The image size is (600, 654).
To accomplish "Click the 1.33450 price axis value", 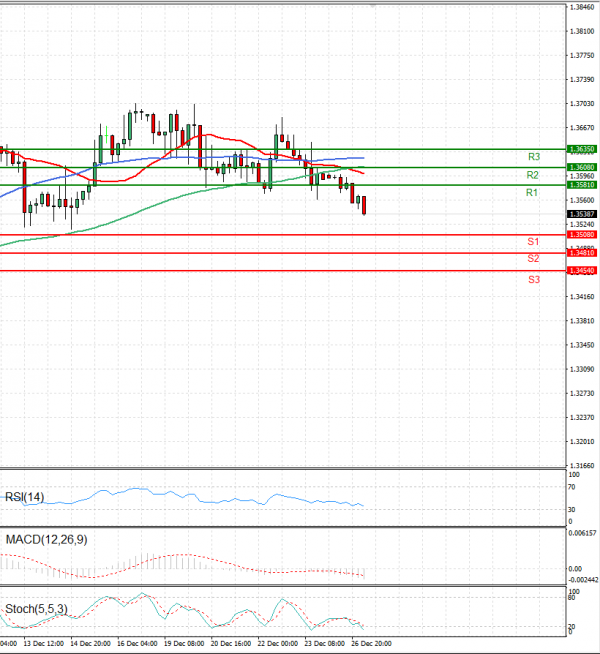I will pos(582,345).
